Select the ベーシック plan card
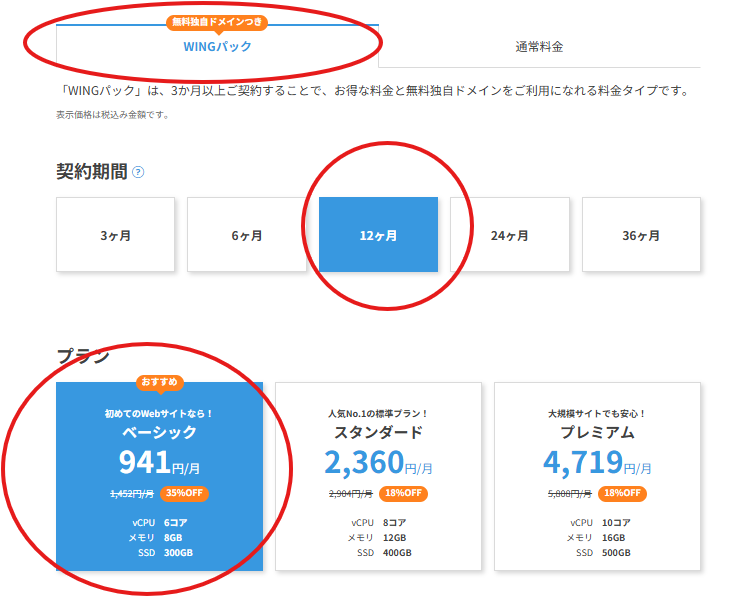 [x=159, y=476]
